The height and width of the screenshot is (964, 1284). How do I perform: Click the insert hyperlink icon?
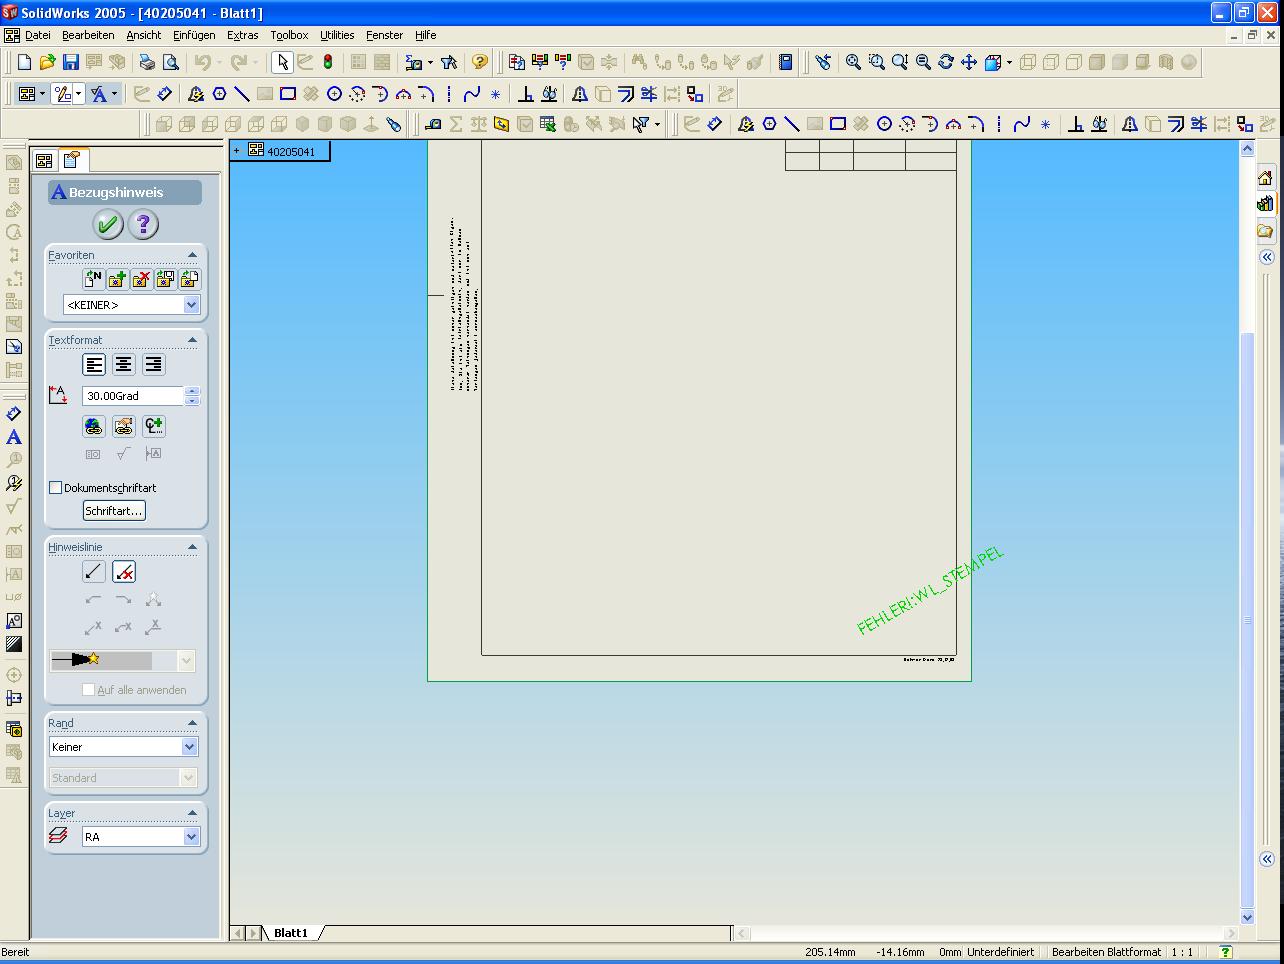point(93,427)
